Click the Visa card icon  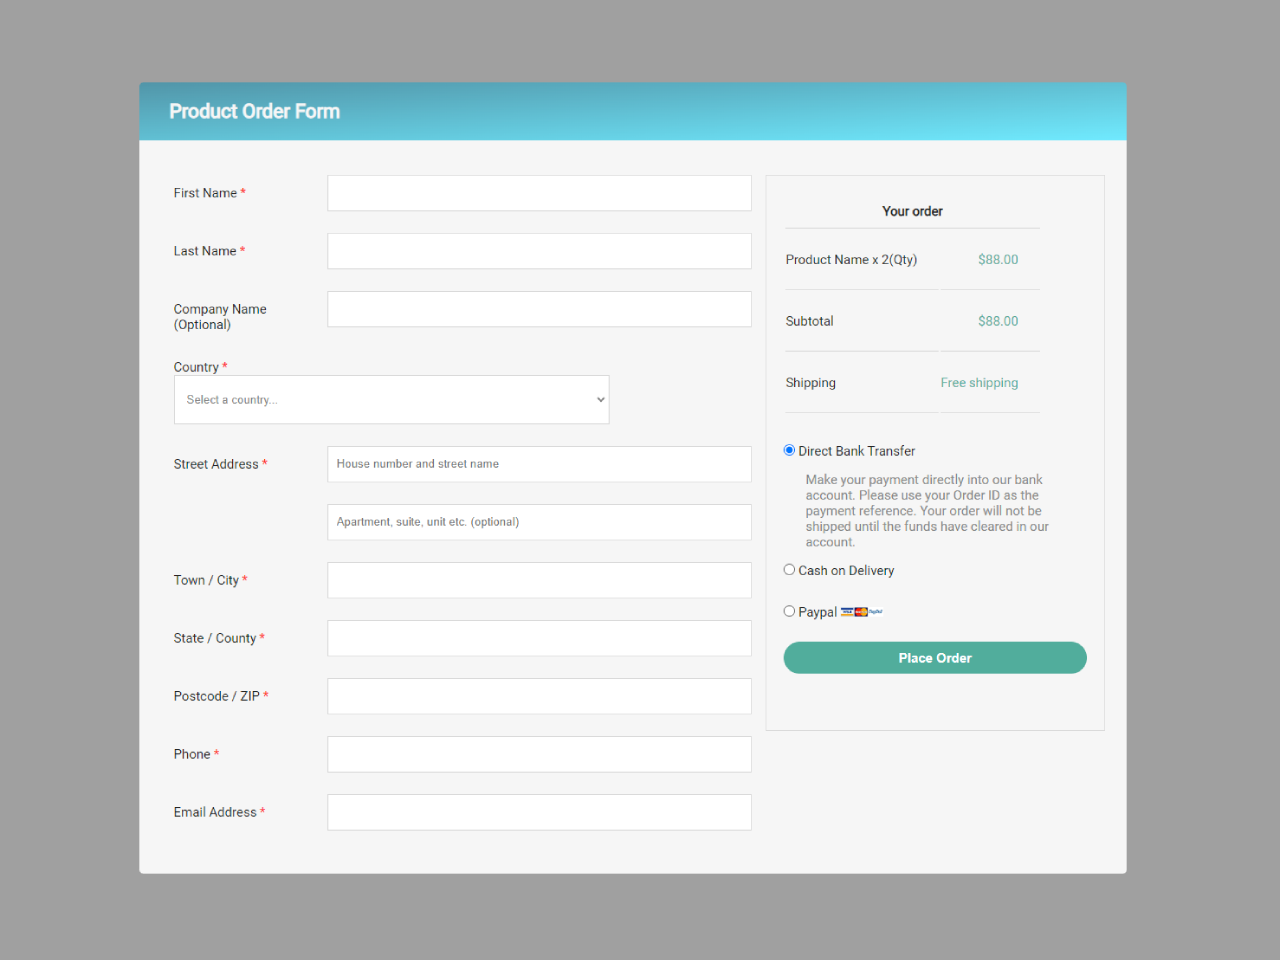[x=847, y=612]
